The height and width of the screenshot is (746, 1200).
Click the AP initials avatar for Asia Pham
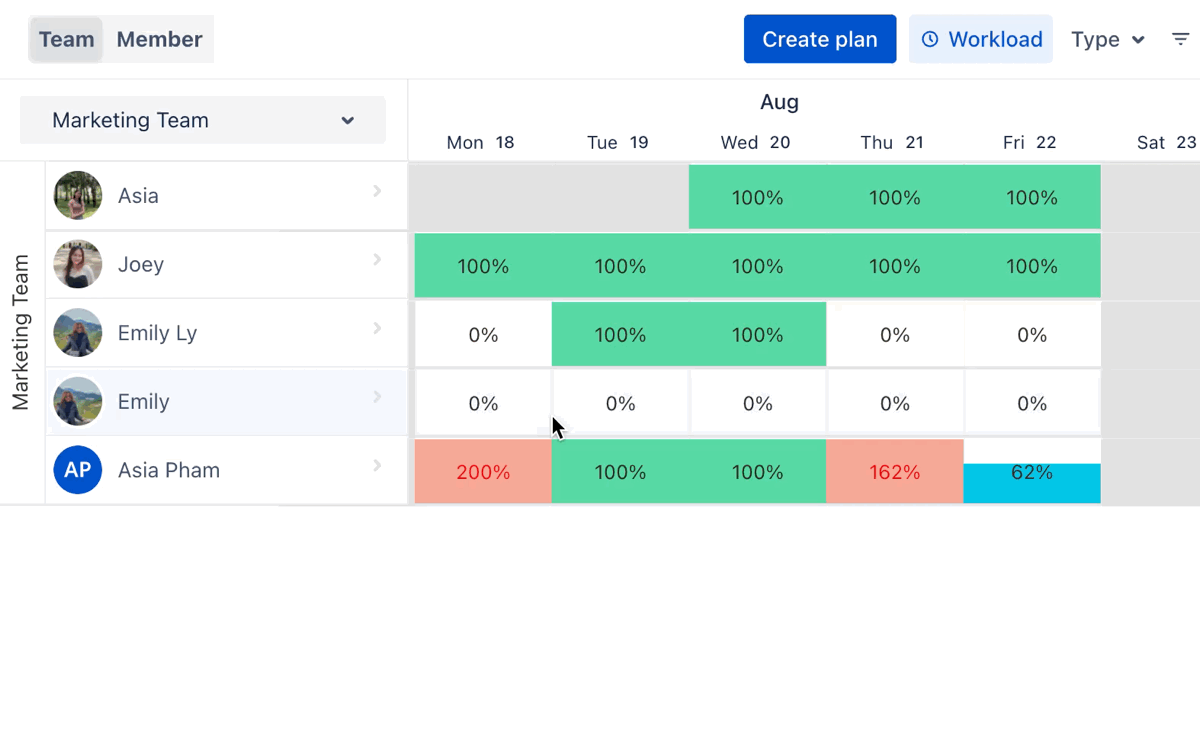coord(78,470)
